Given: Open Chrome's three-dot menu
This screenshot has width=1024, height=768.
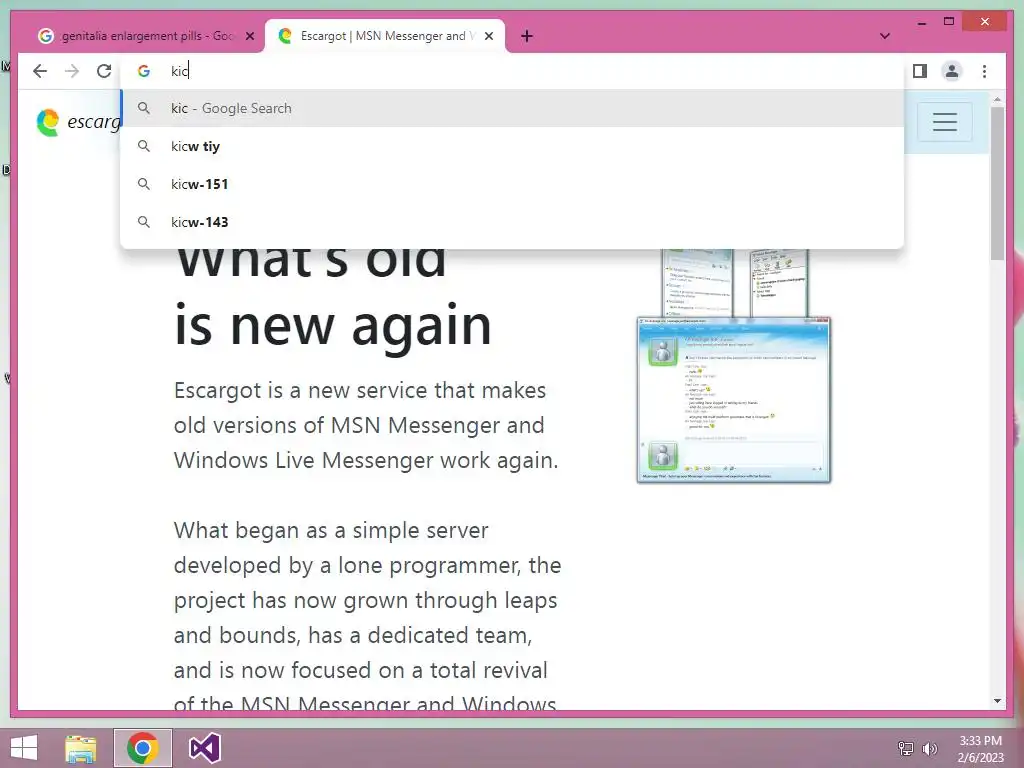Looking at the screenshot, I should pyautogui.click(x=984, y=71).
